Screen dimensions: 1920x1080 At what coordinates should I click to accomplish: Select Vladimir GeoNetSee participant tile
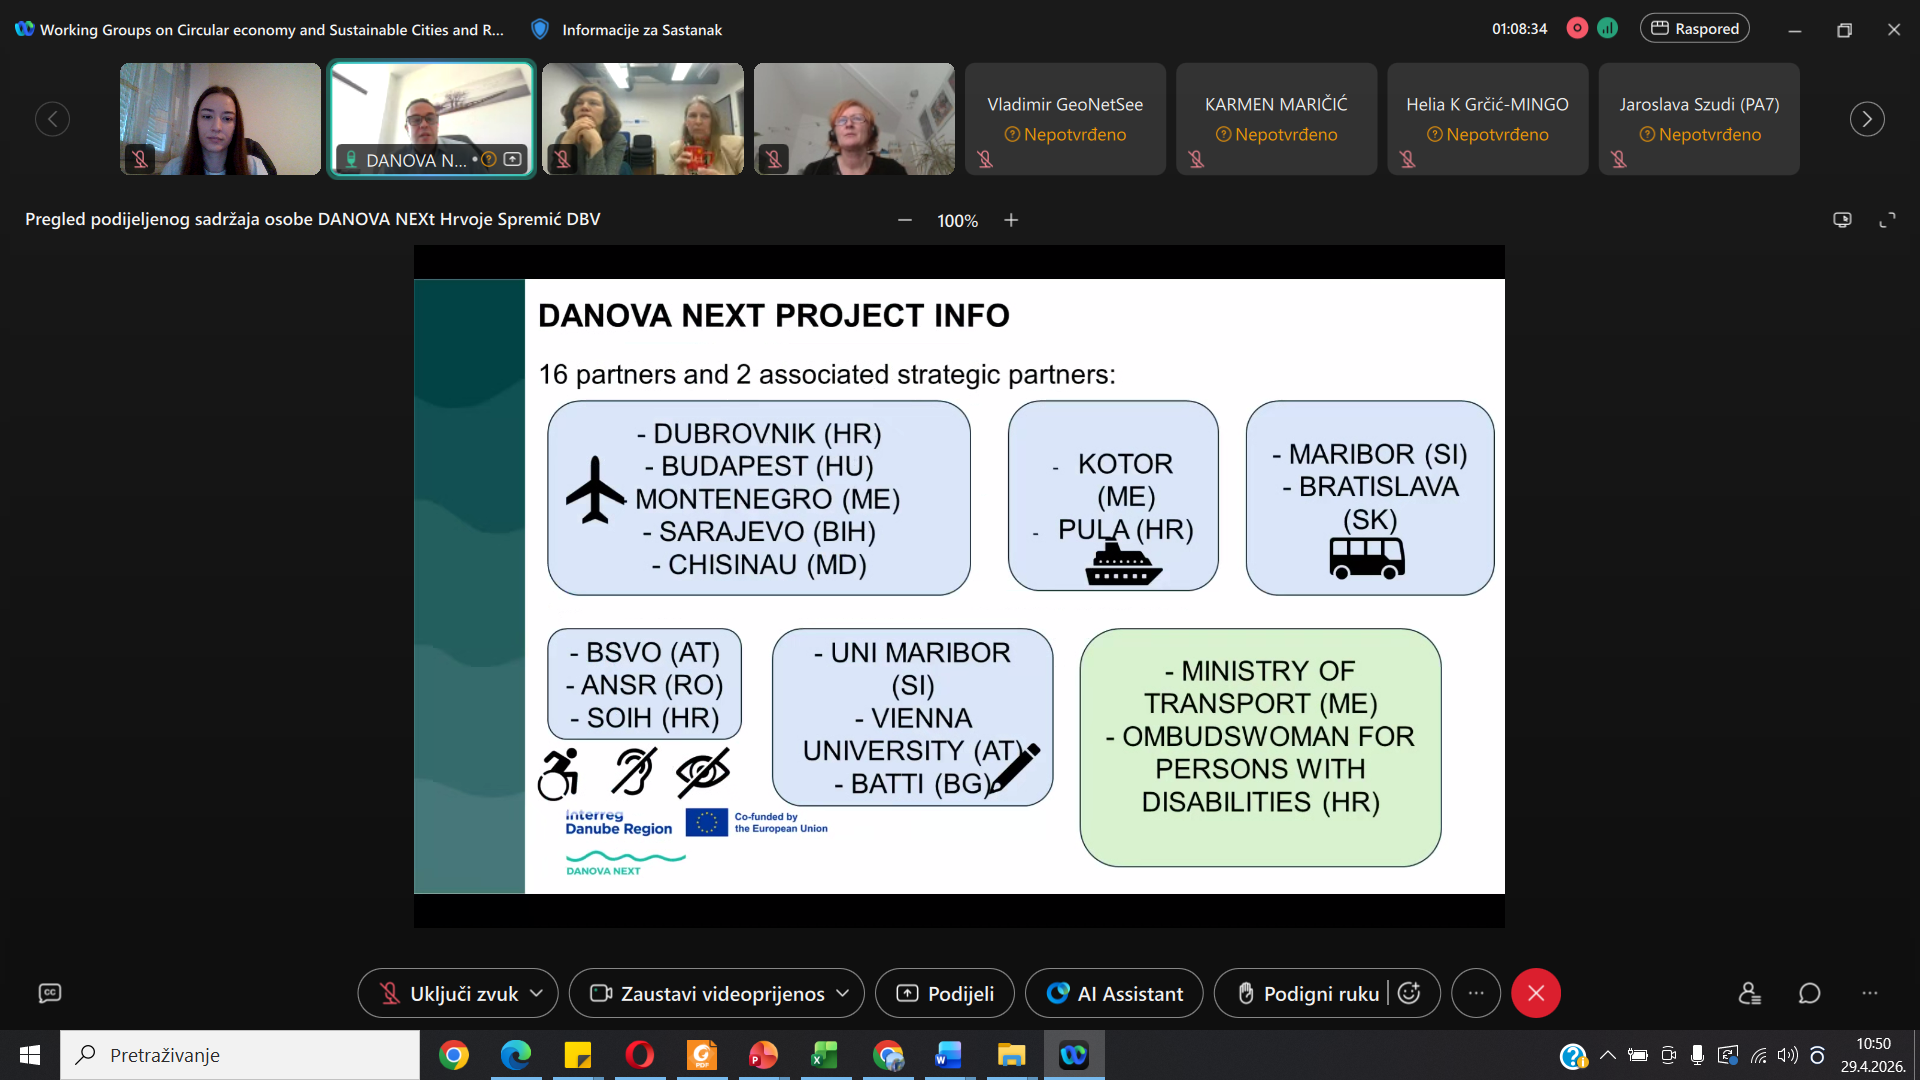coord(1065,119)
